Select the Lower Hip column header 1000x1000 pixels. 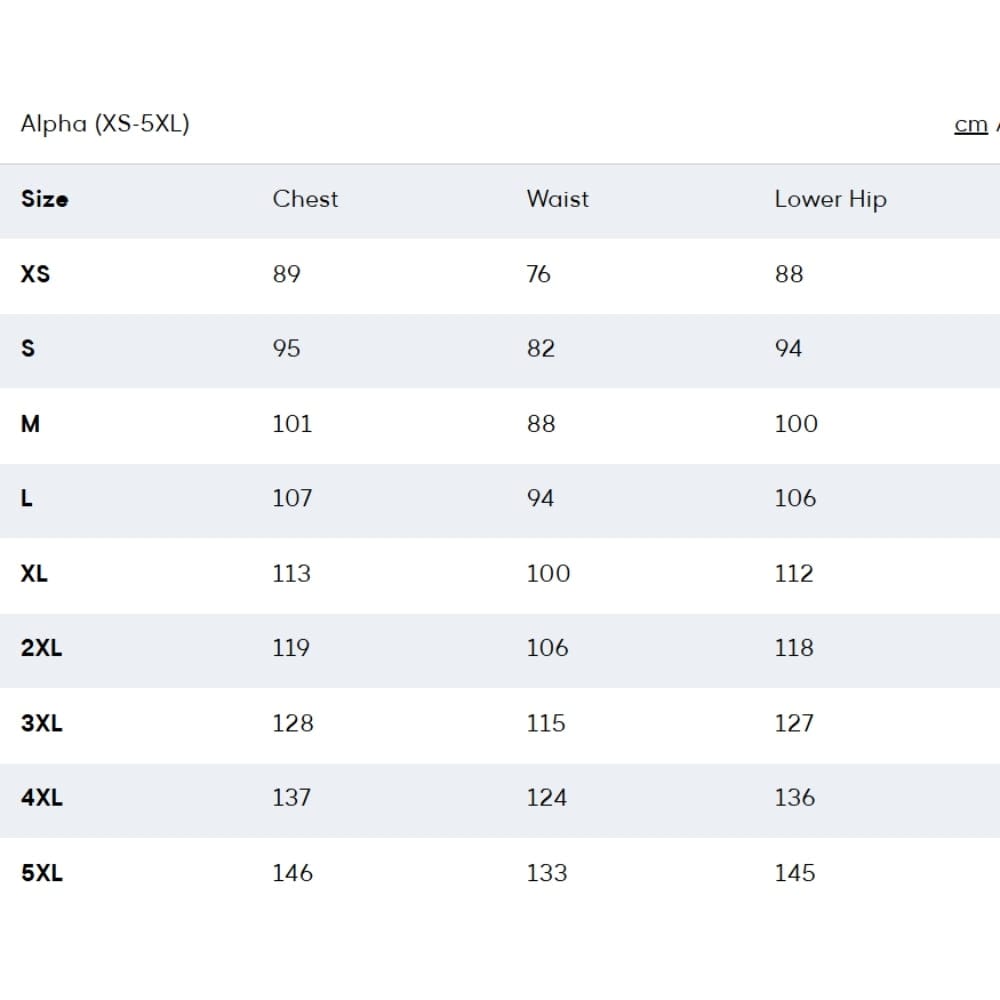tap(830, 200)
